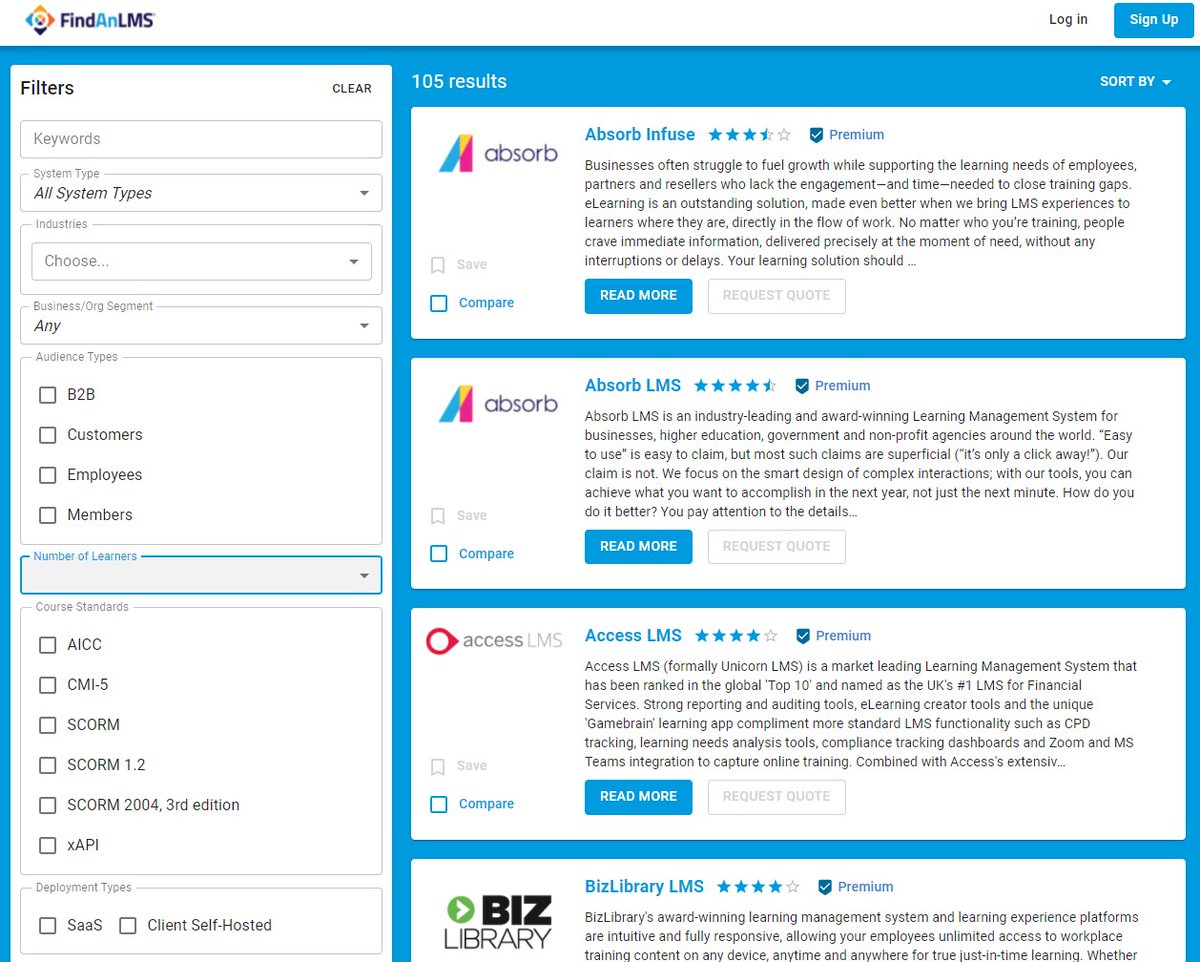Toggle the SCORM checkbox
Screen dimensions: 1200x962
47,725
